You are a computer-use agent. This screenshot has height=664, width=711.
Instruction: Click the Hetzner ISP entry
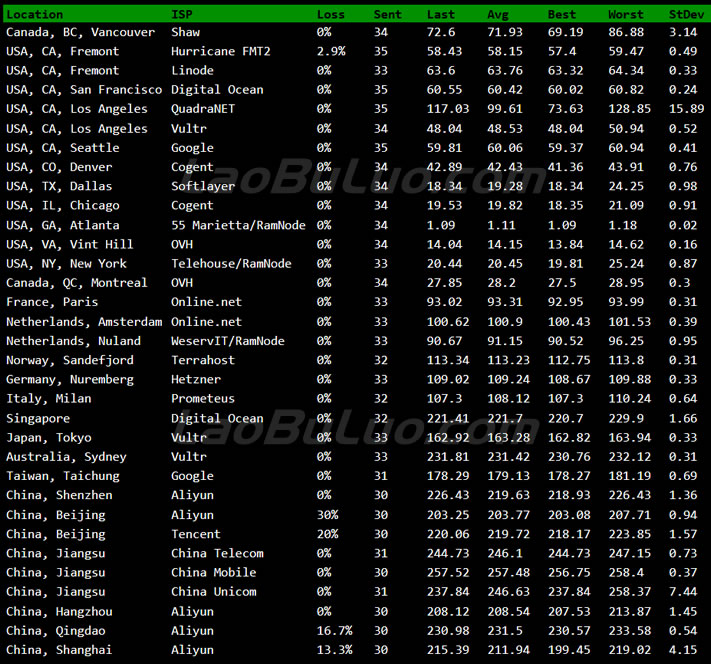tap(196, 379)
